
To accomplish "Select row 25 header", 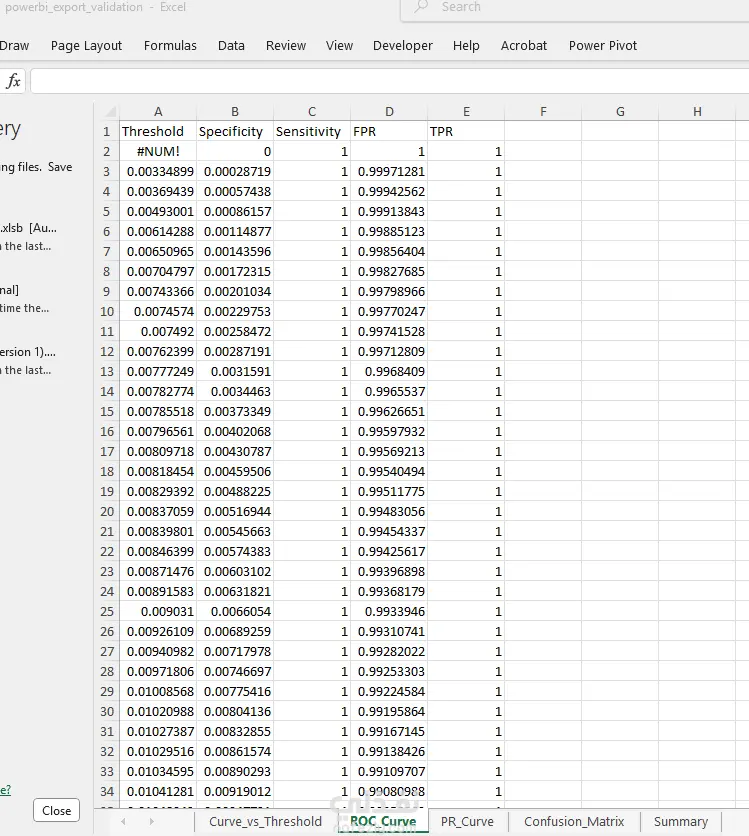I will pos(107,612).
